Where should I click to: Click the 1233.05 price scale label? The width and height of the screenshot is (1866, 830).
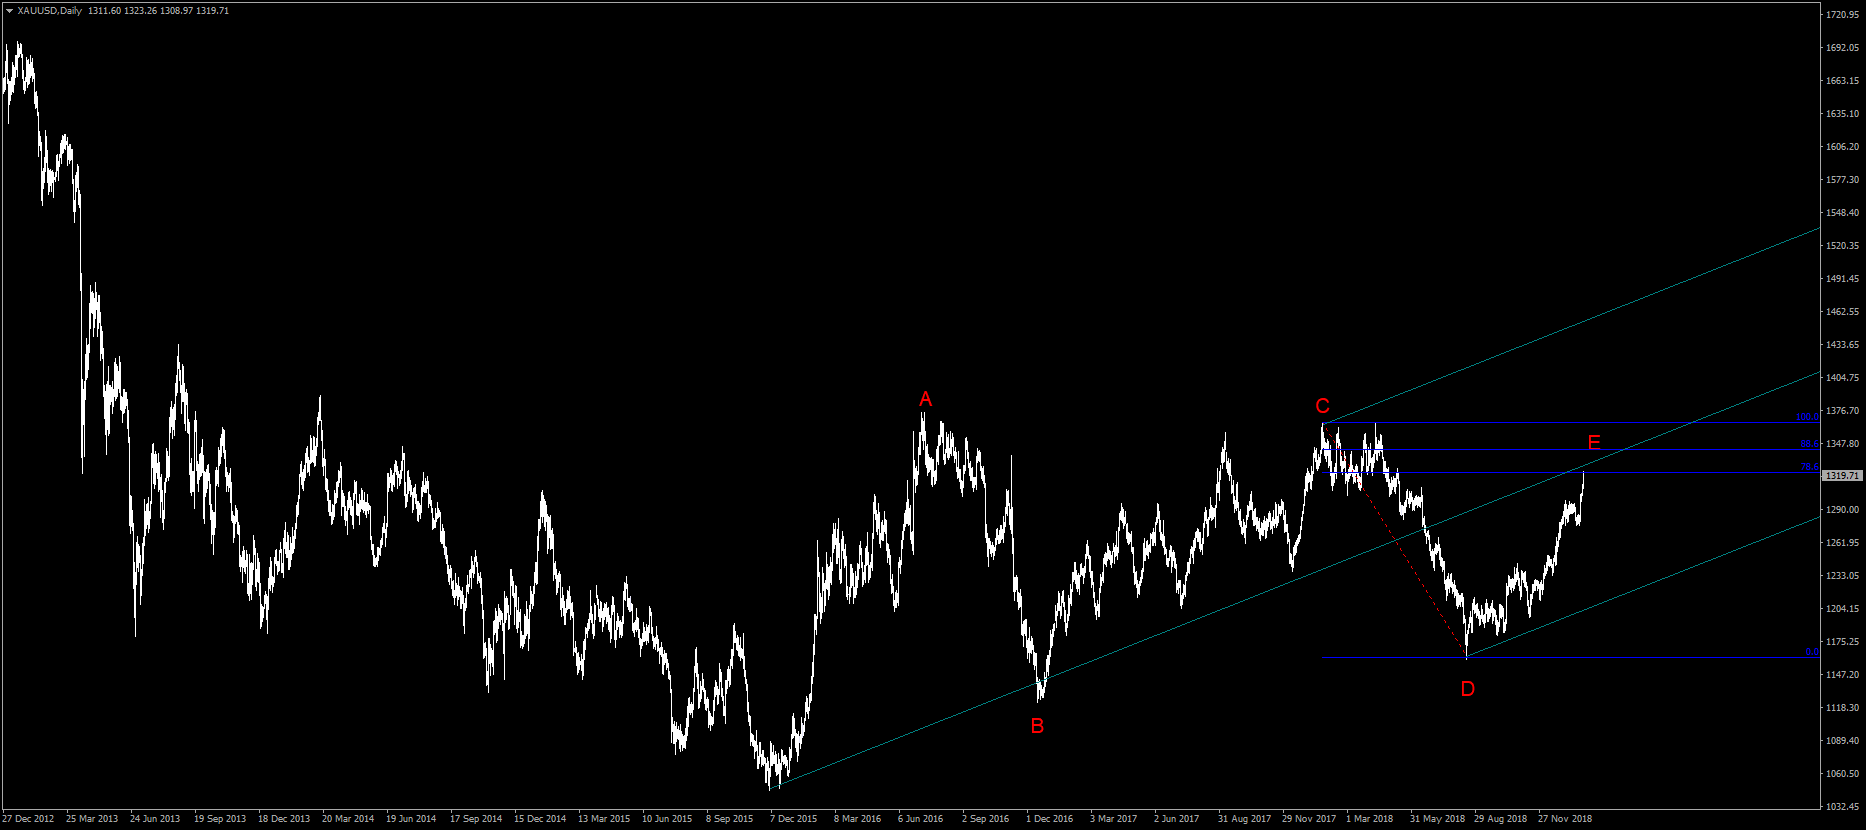pyautogui.click(x=1842, y=576)
